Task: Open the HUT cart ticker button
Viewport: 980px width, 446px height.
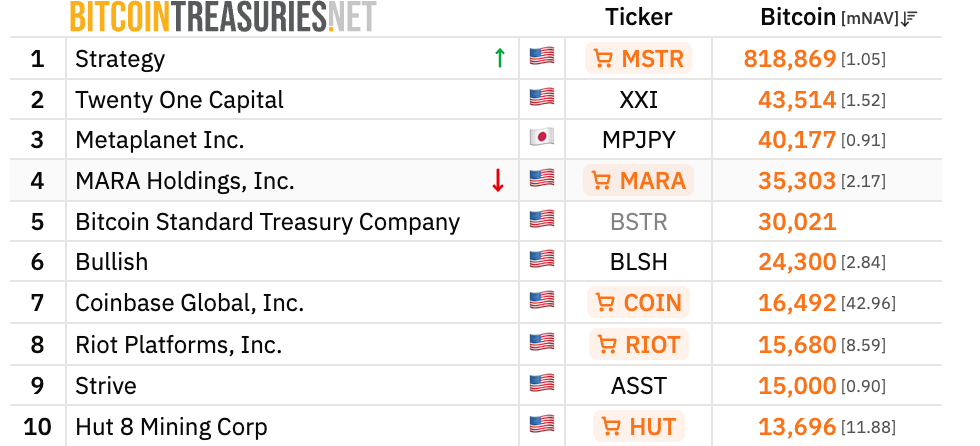Action: [638, 426]
